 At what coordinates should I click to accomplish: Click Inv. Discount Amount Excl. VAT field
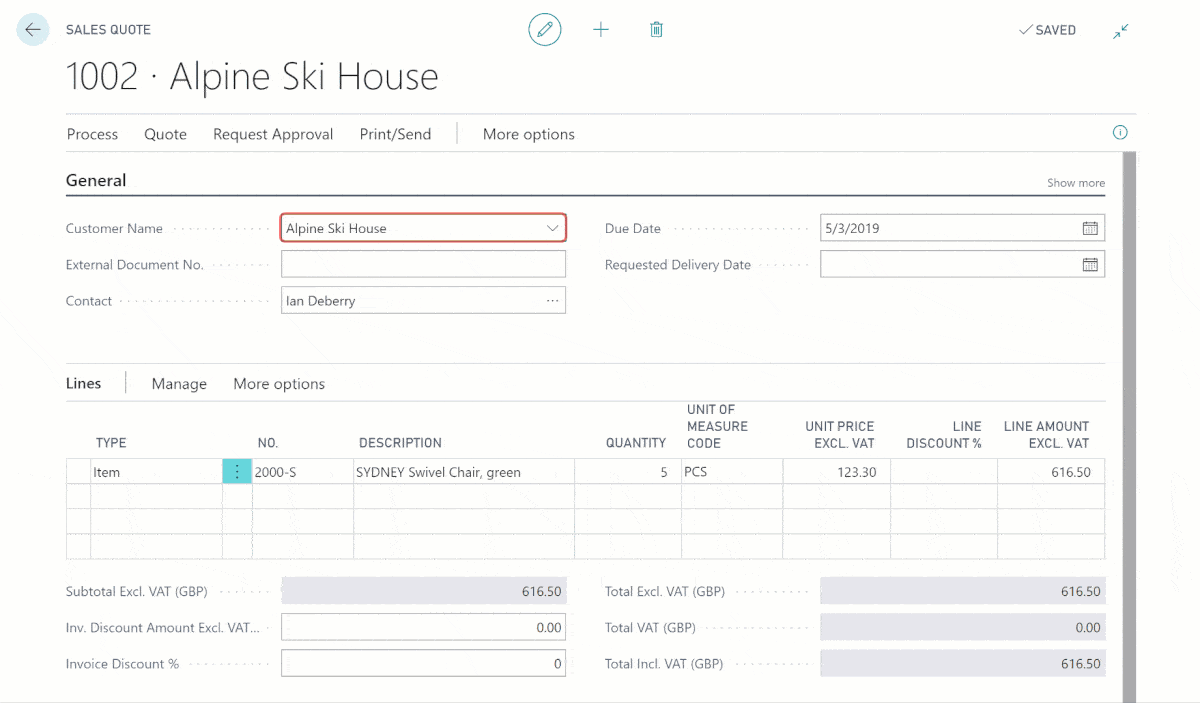click(423, 627)
